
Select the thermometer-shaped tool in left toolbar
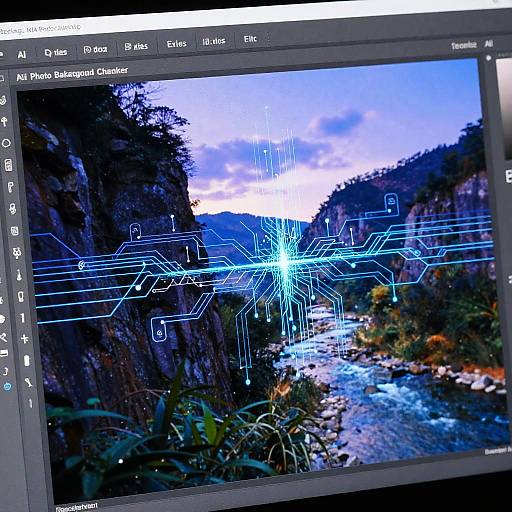point(19,275)
